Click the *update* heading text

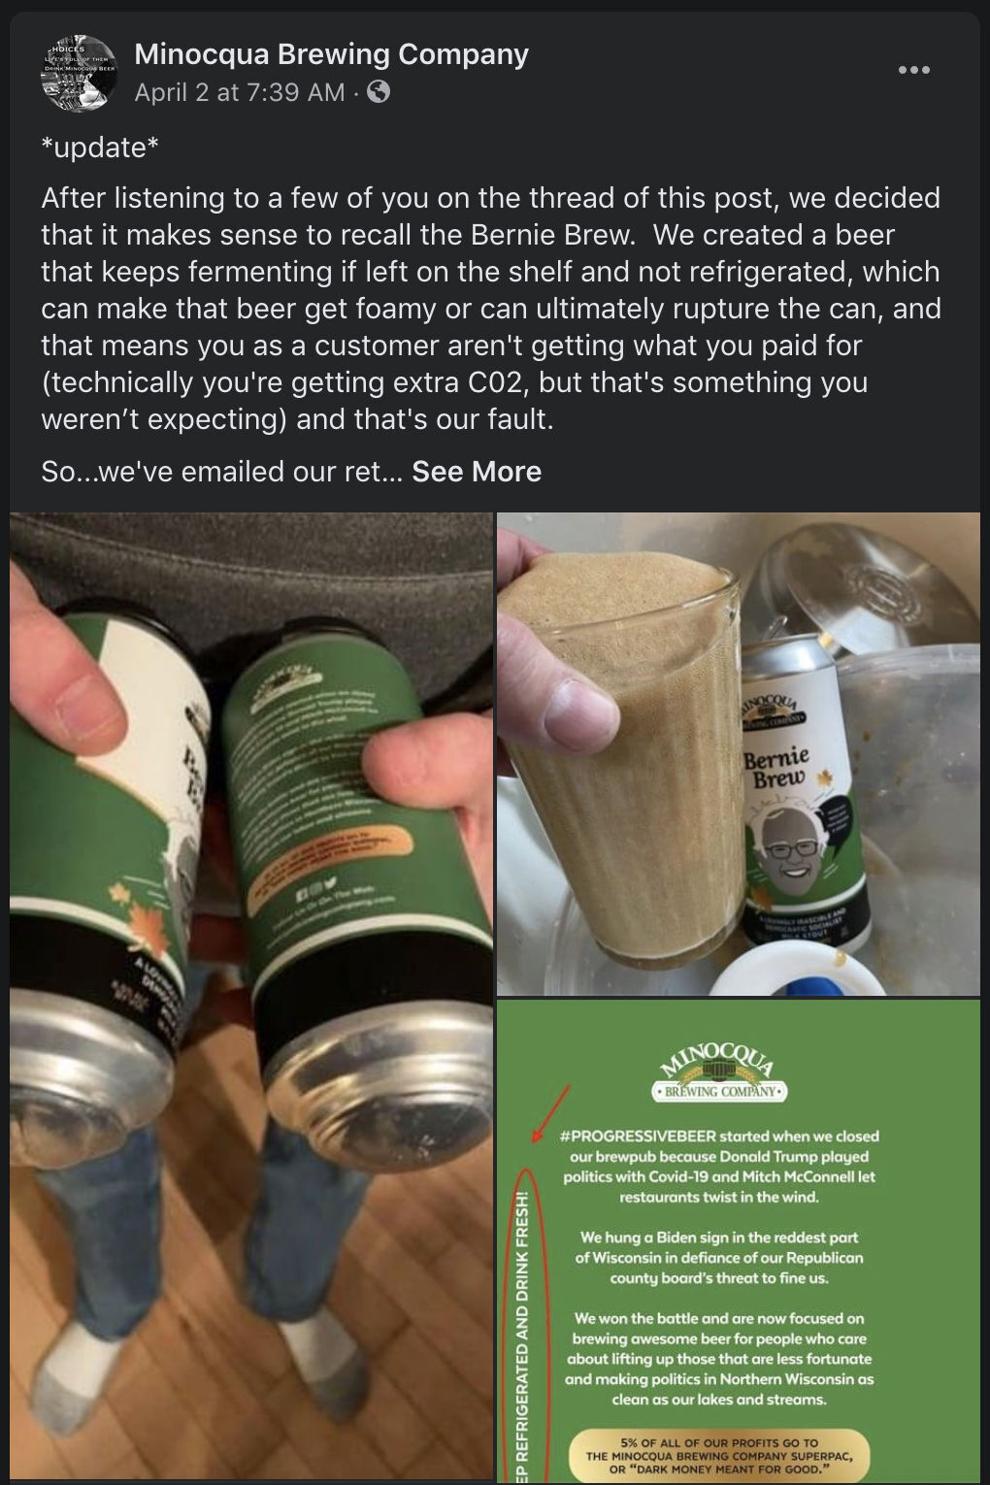[100, 147]
